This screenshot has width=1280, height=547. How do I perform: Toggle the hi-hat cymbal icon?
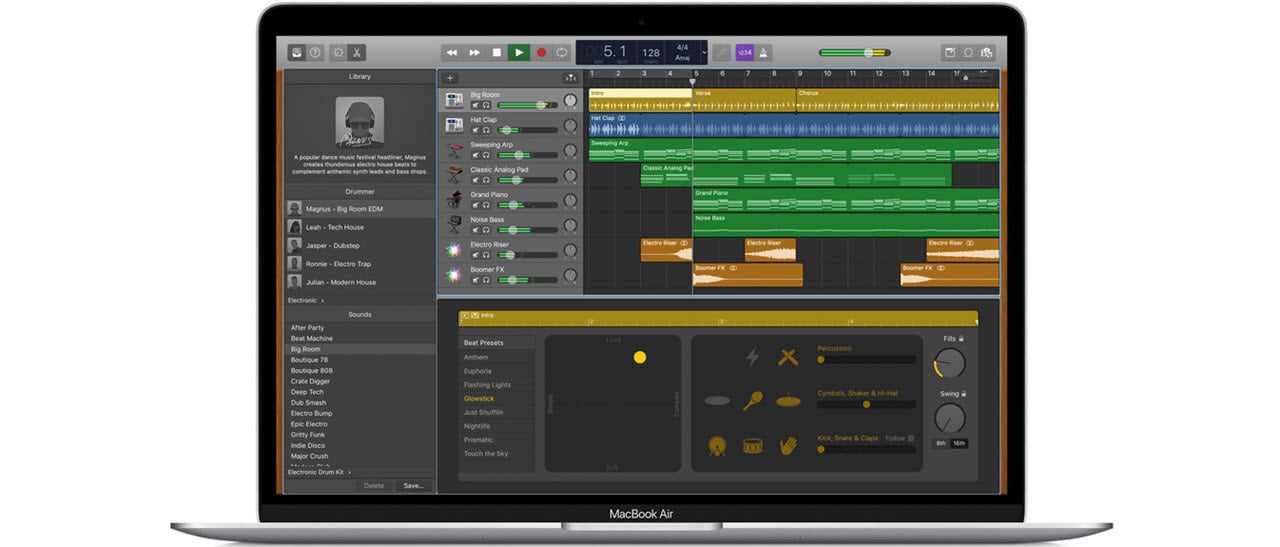tap(789, 400)
